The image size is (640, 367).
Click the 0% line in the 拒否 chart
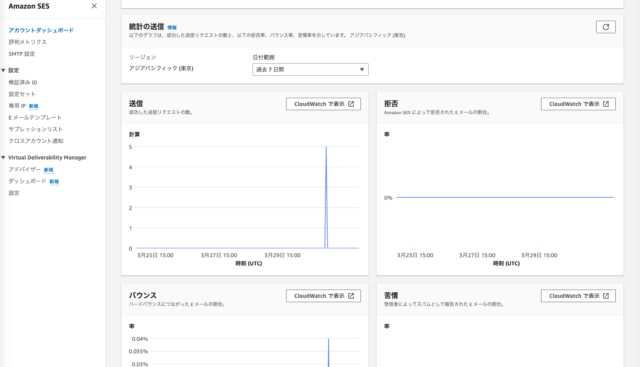point(505,198)
